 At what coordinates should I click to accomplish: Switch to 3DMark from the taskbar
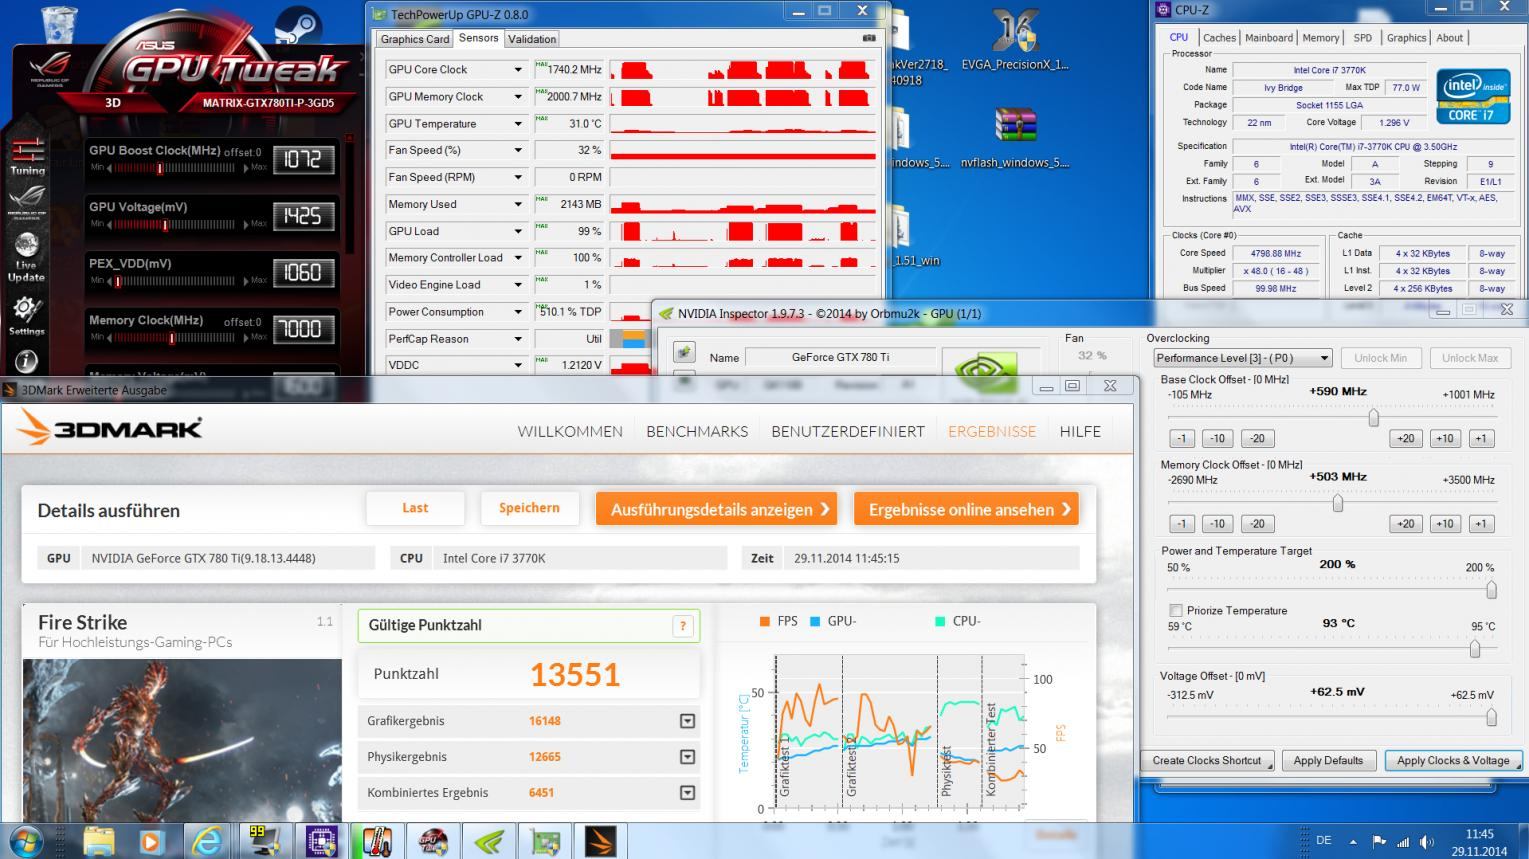(601, 841)
